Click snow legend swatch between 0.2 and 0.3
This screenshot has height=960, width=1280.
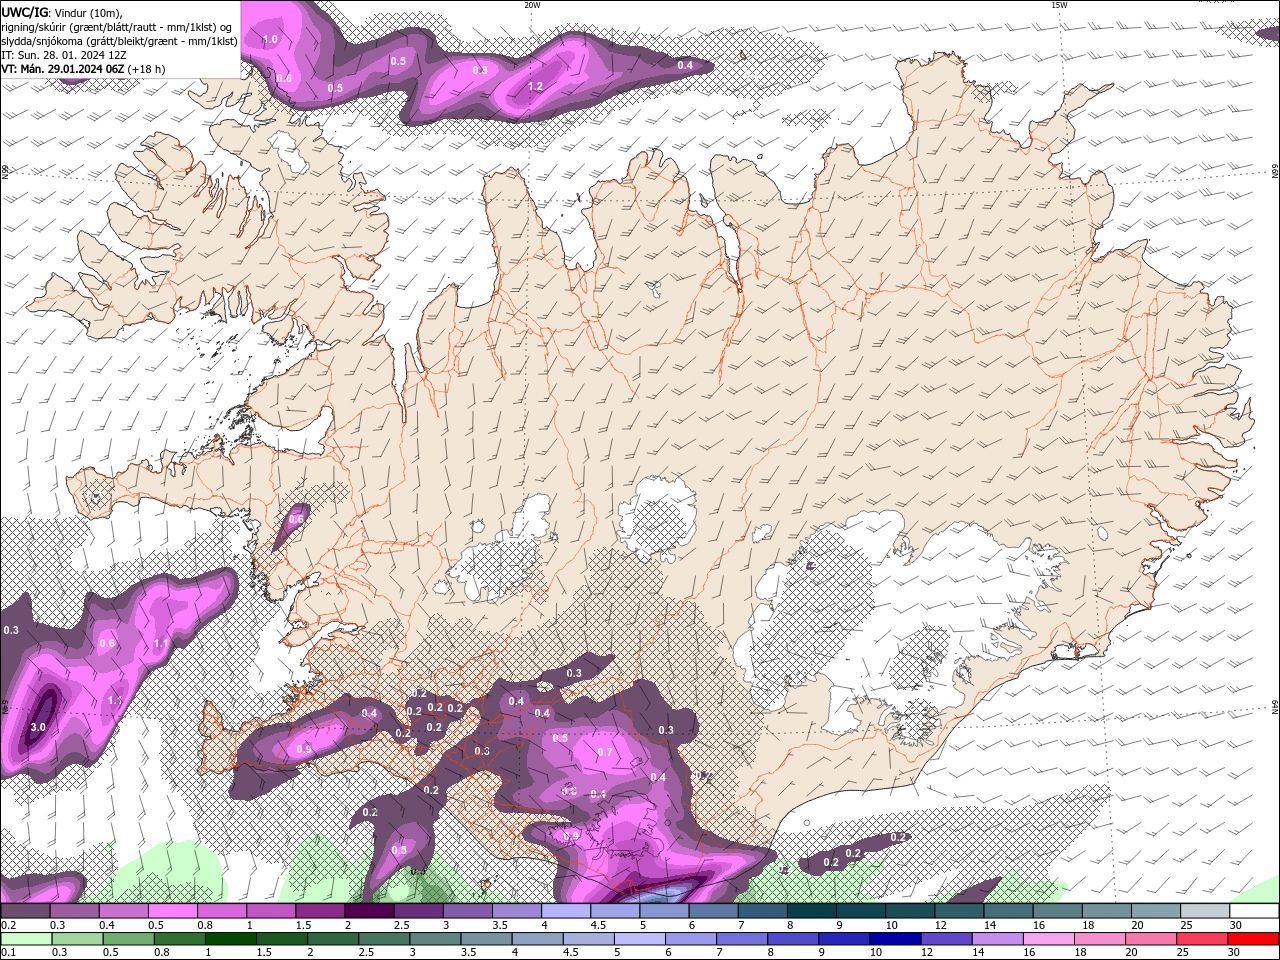click(x=25, y=911)
